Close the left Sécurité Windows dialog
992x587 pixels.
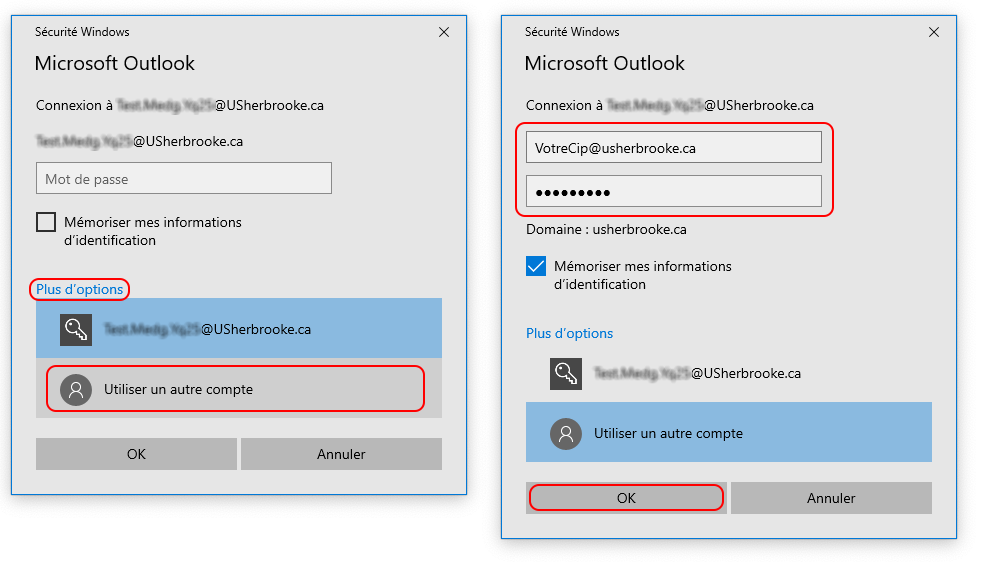coord(444,32)
